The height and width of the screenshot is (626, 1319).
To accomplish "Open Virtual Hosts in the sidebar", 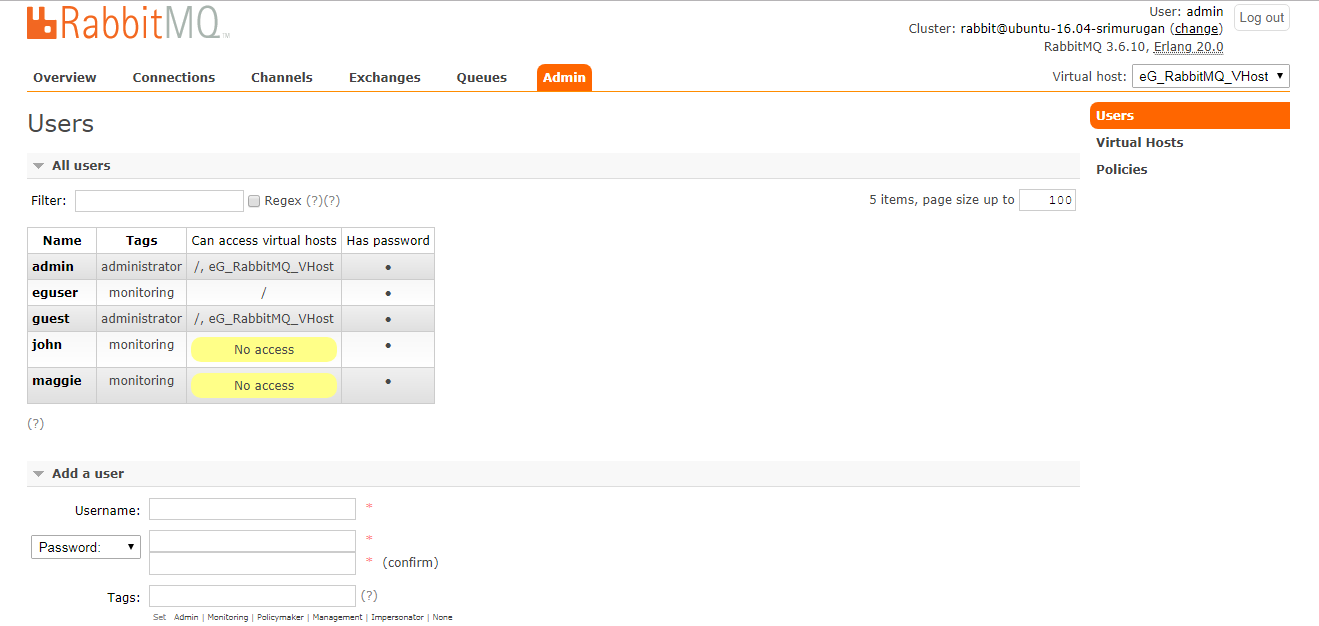I will (1139, 143).
